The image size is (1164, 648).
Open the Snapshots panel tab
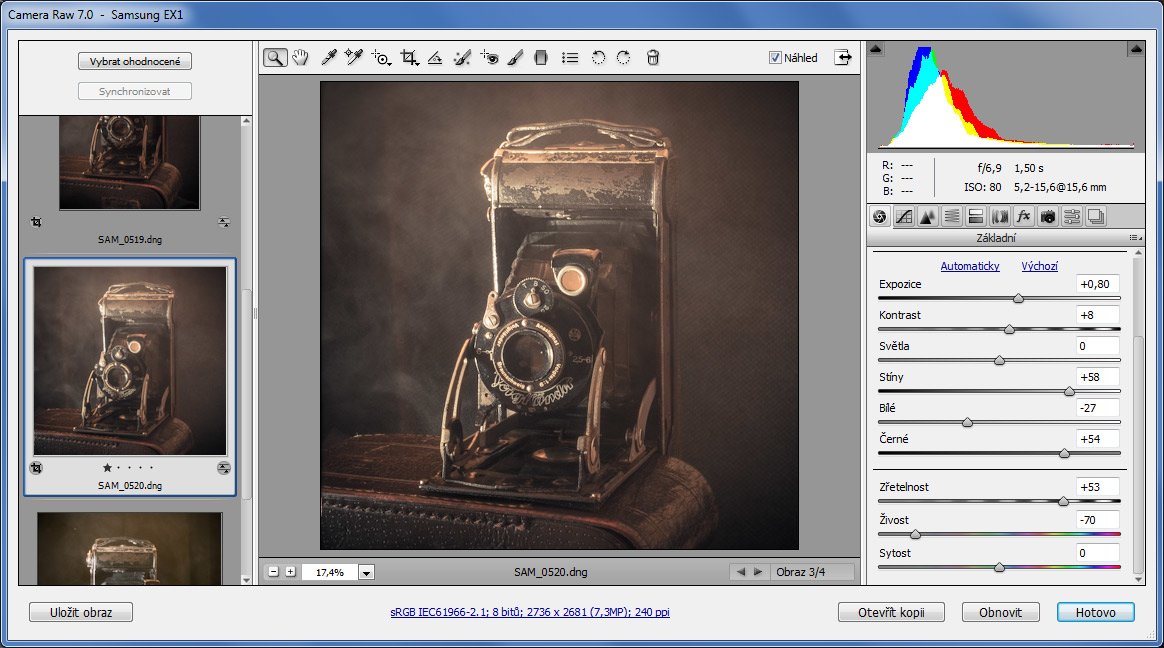tap(1096, 217)
